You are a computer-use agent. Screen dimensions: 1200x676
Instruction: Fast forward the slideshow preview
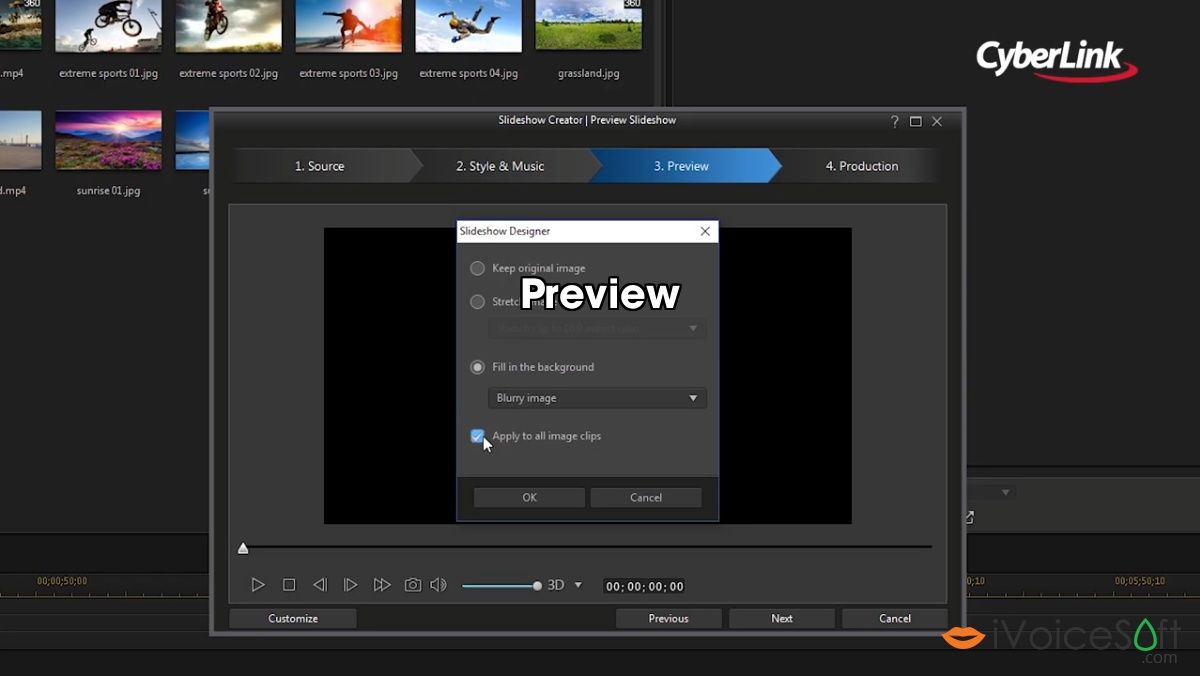tap(382, 585)
